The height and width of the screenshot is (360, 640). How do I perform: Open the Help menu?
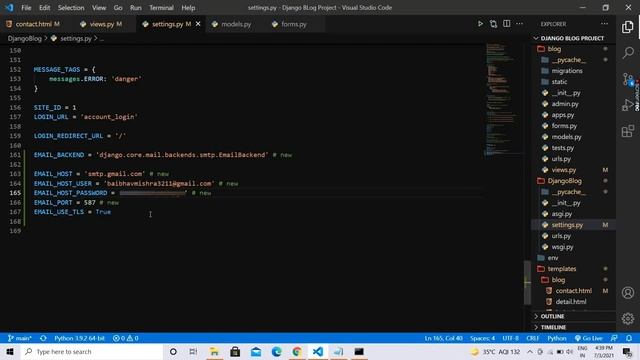point(188,8)
